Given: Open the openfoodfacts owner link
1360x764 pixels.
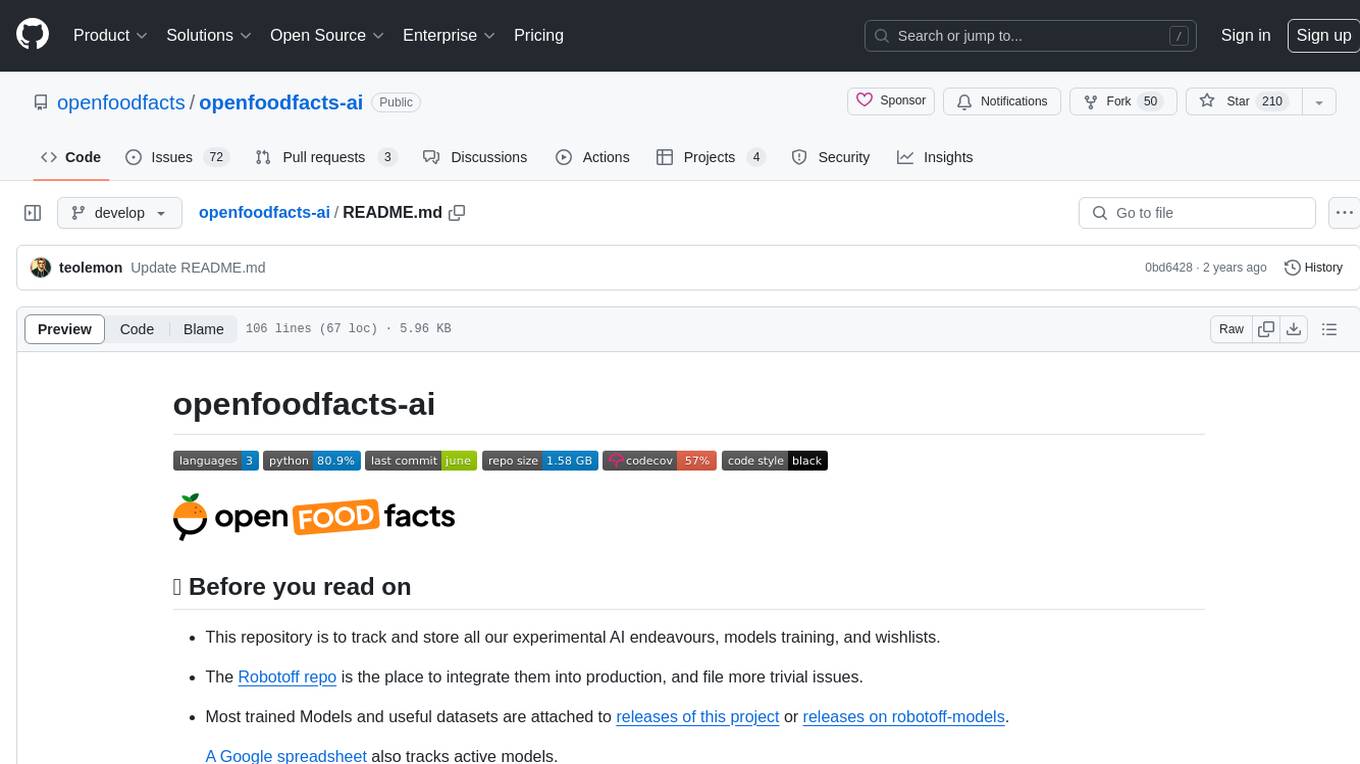Looking at the screenshot, I should 121,102.
